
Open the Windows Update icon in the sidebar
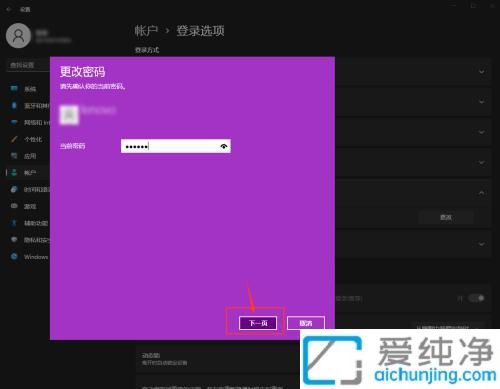[x=14, y=256]
